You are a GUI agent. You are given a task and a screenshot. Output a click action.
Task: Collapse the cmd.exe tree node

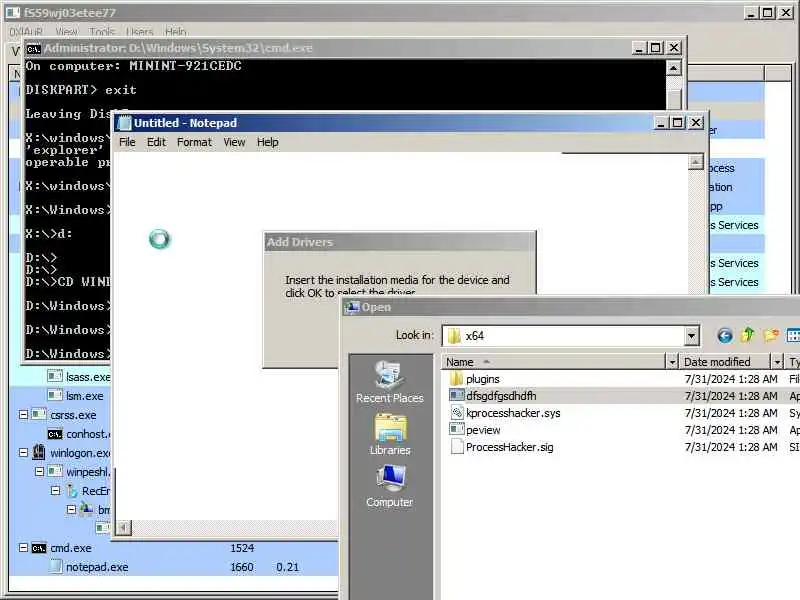[x=23, y=547]
